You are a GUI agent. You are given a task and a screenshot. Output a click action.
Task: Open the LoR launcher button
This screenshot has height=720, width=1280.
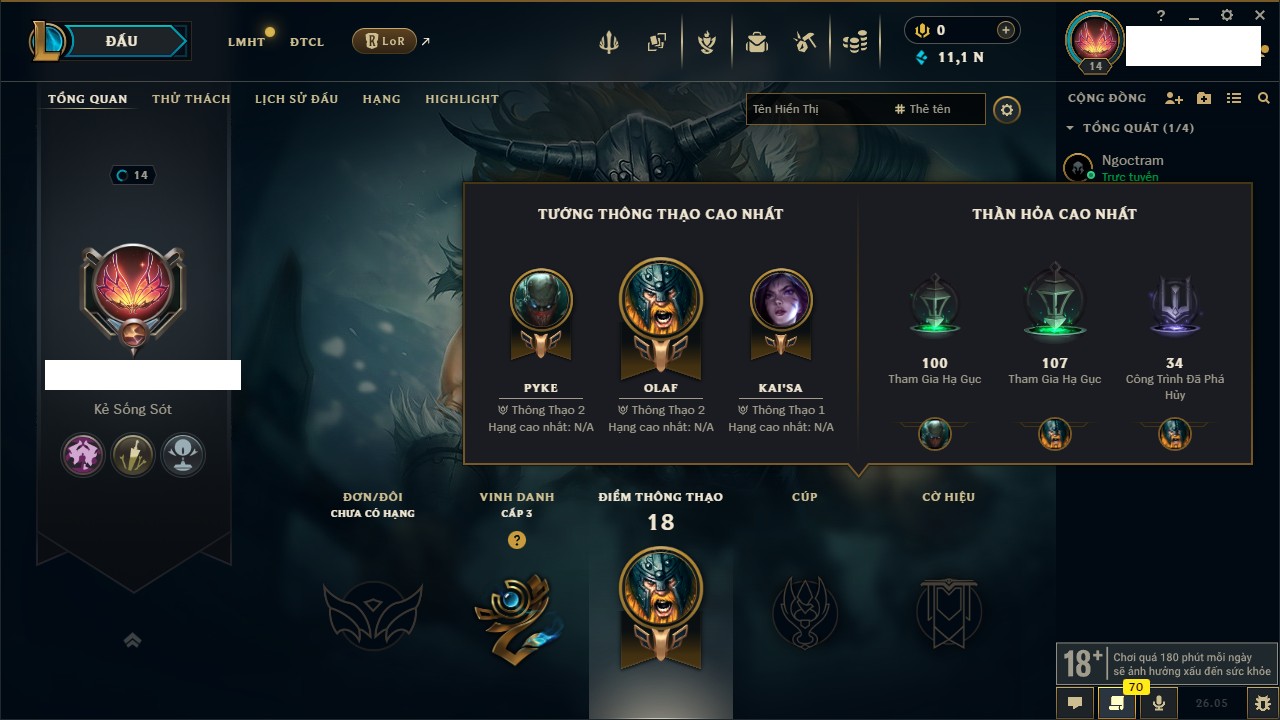coord(384,42)
